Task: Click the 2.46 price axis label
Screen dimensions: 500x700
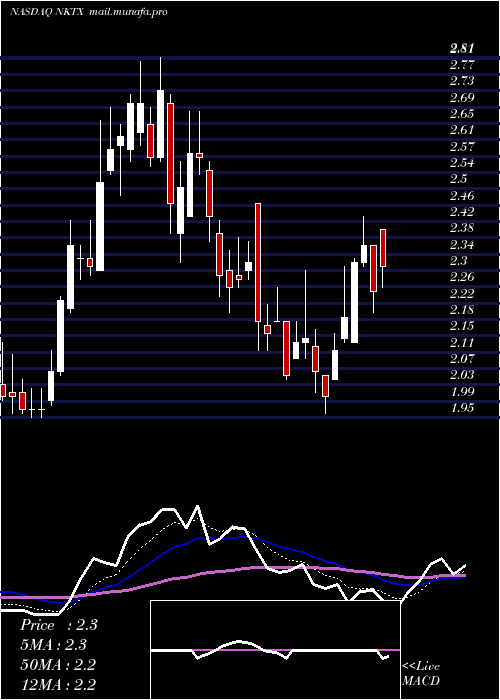Action: [462, 196]
